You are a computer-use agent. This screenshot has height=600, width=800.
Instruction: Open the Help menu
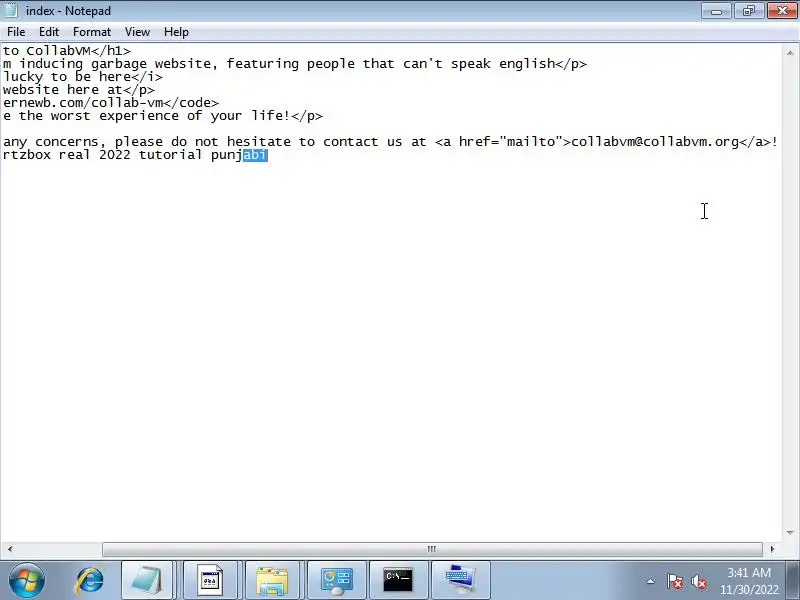pyautogui.click(x=176, y=32)
